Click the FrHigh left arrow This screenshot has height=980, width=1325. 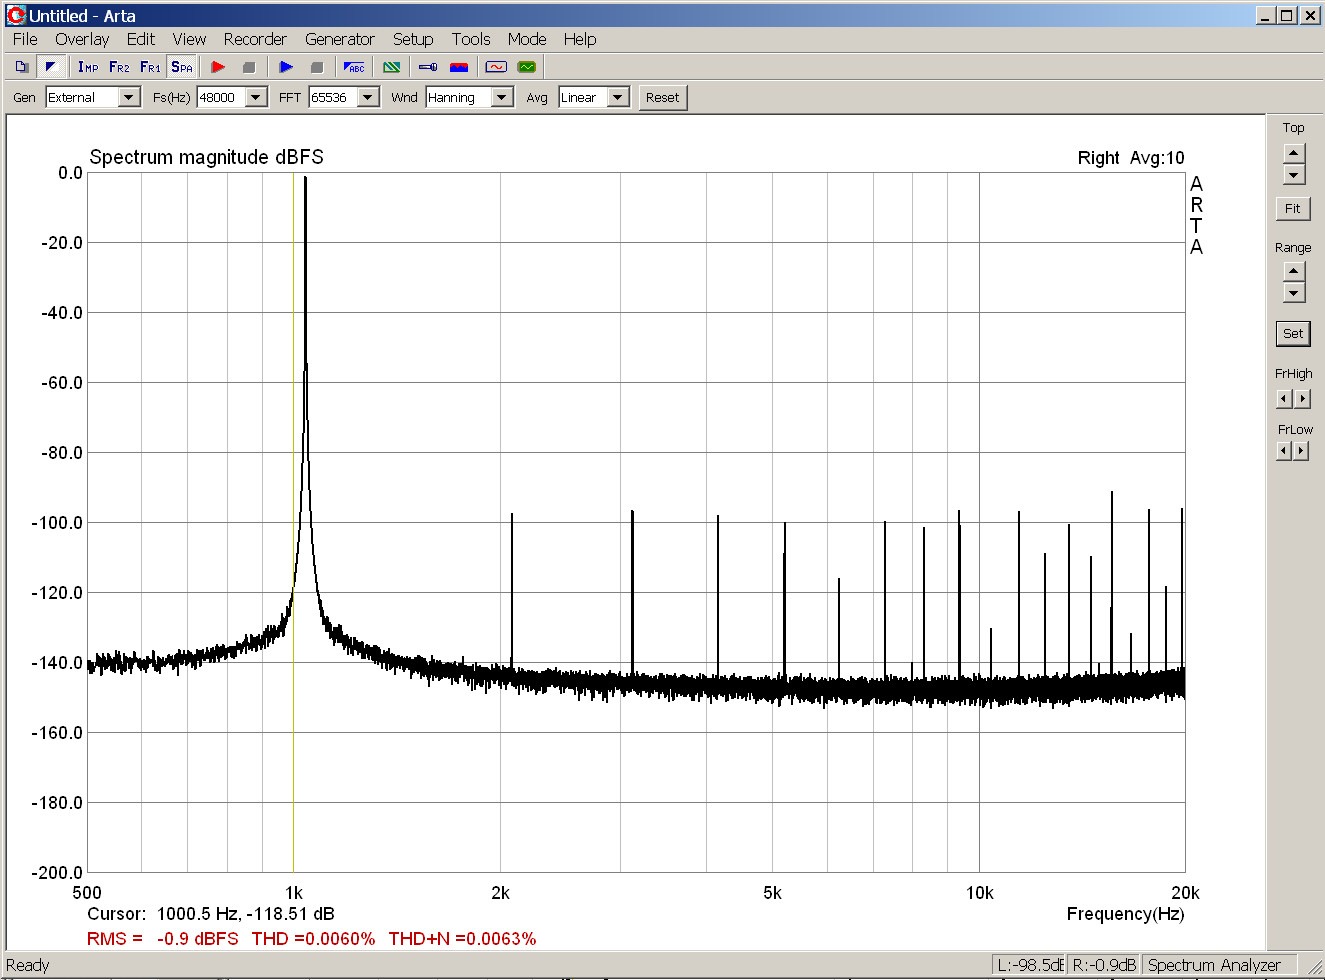click(x=1285, y=399)
